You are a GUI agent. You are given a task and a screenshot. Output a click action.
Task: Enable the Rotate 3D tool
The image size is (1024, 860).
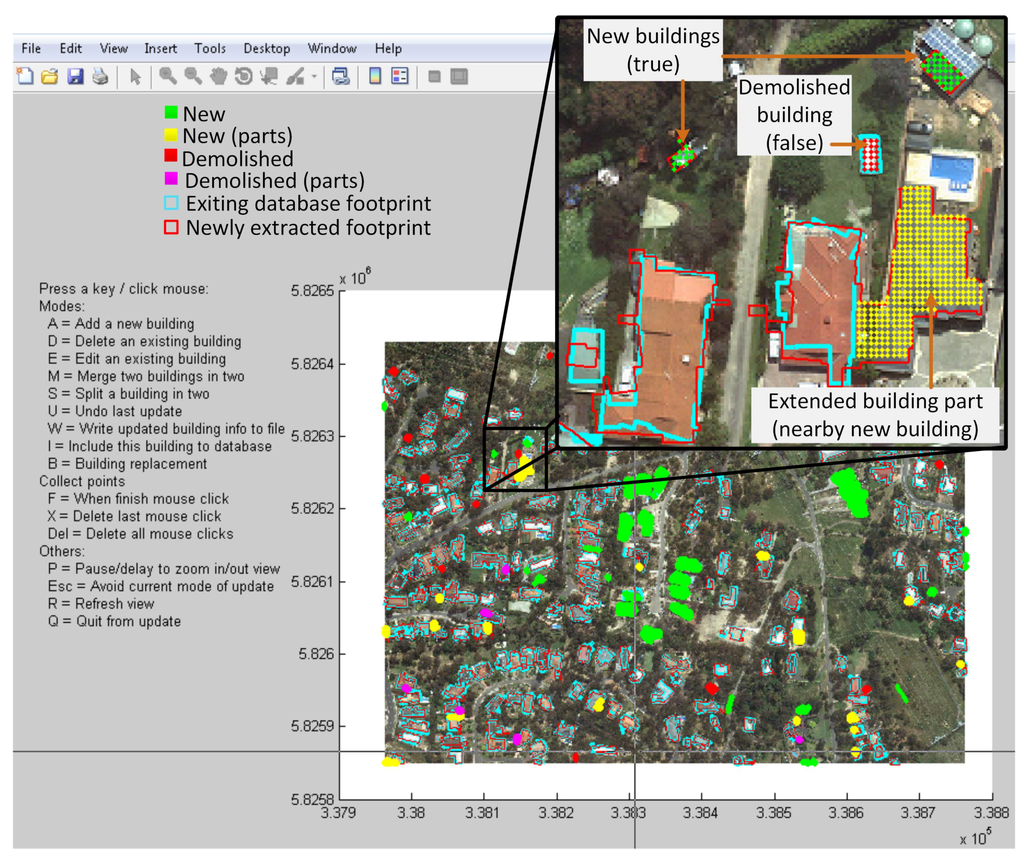tap(241, 76)
